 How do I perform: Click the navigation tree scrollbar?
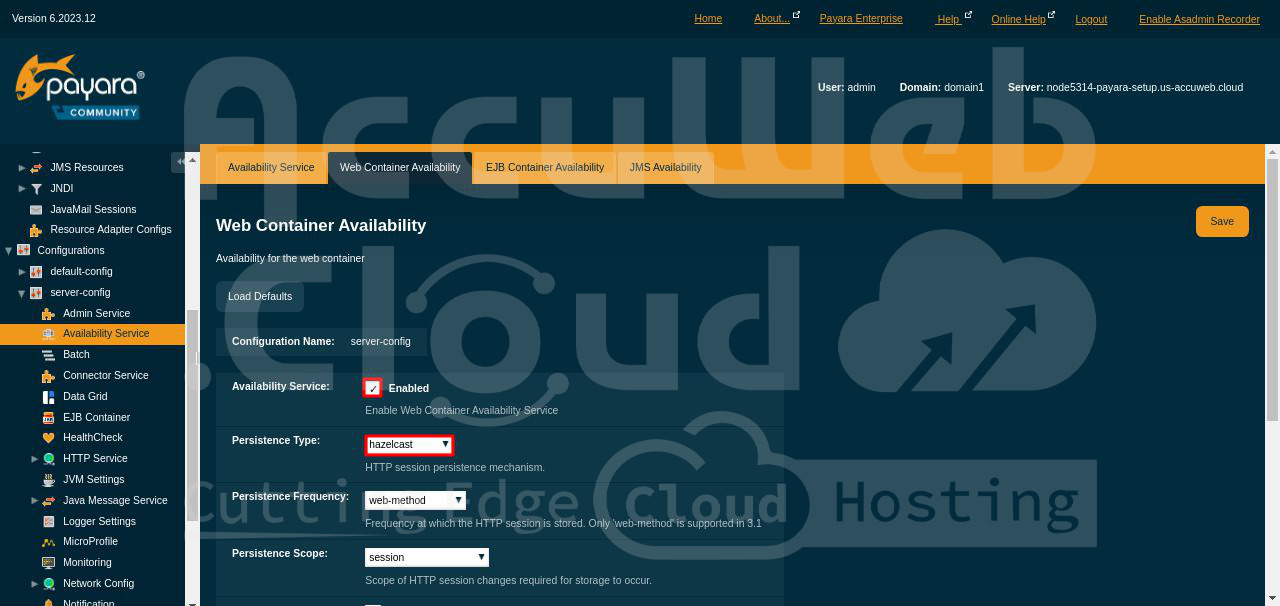pyautogui.click(x=192, y=414)
